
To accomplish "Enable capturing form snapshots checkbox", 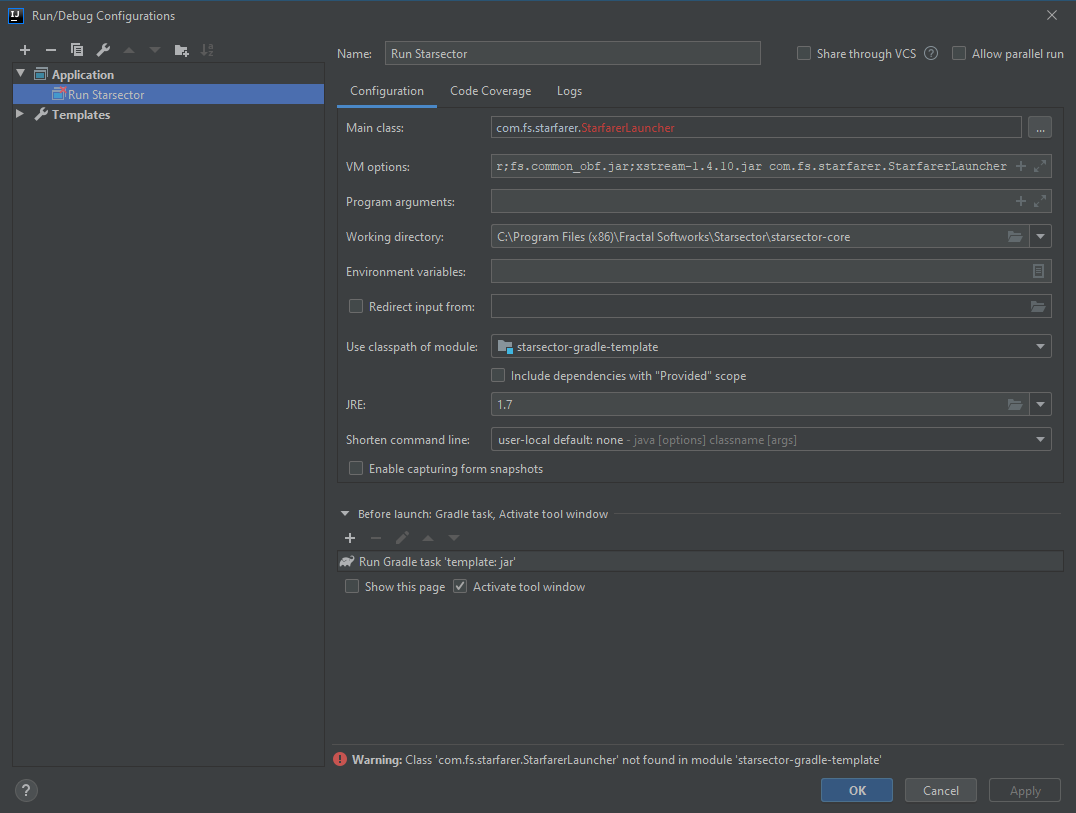I will click(355, 468).
